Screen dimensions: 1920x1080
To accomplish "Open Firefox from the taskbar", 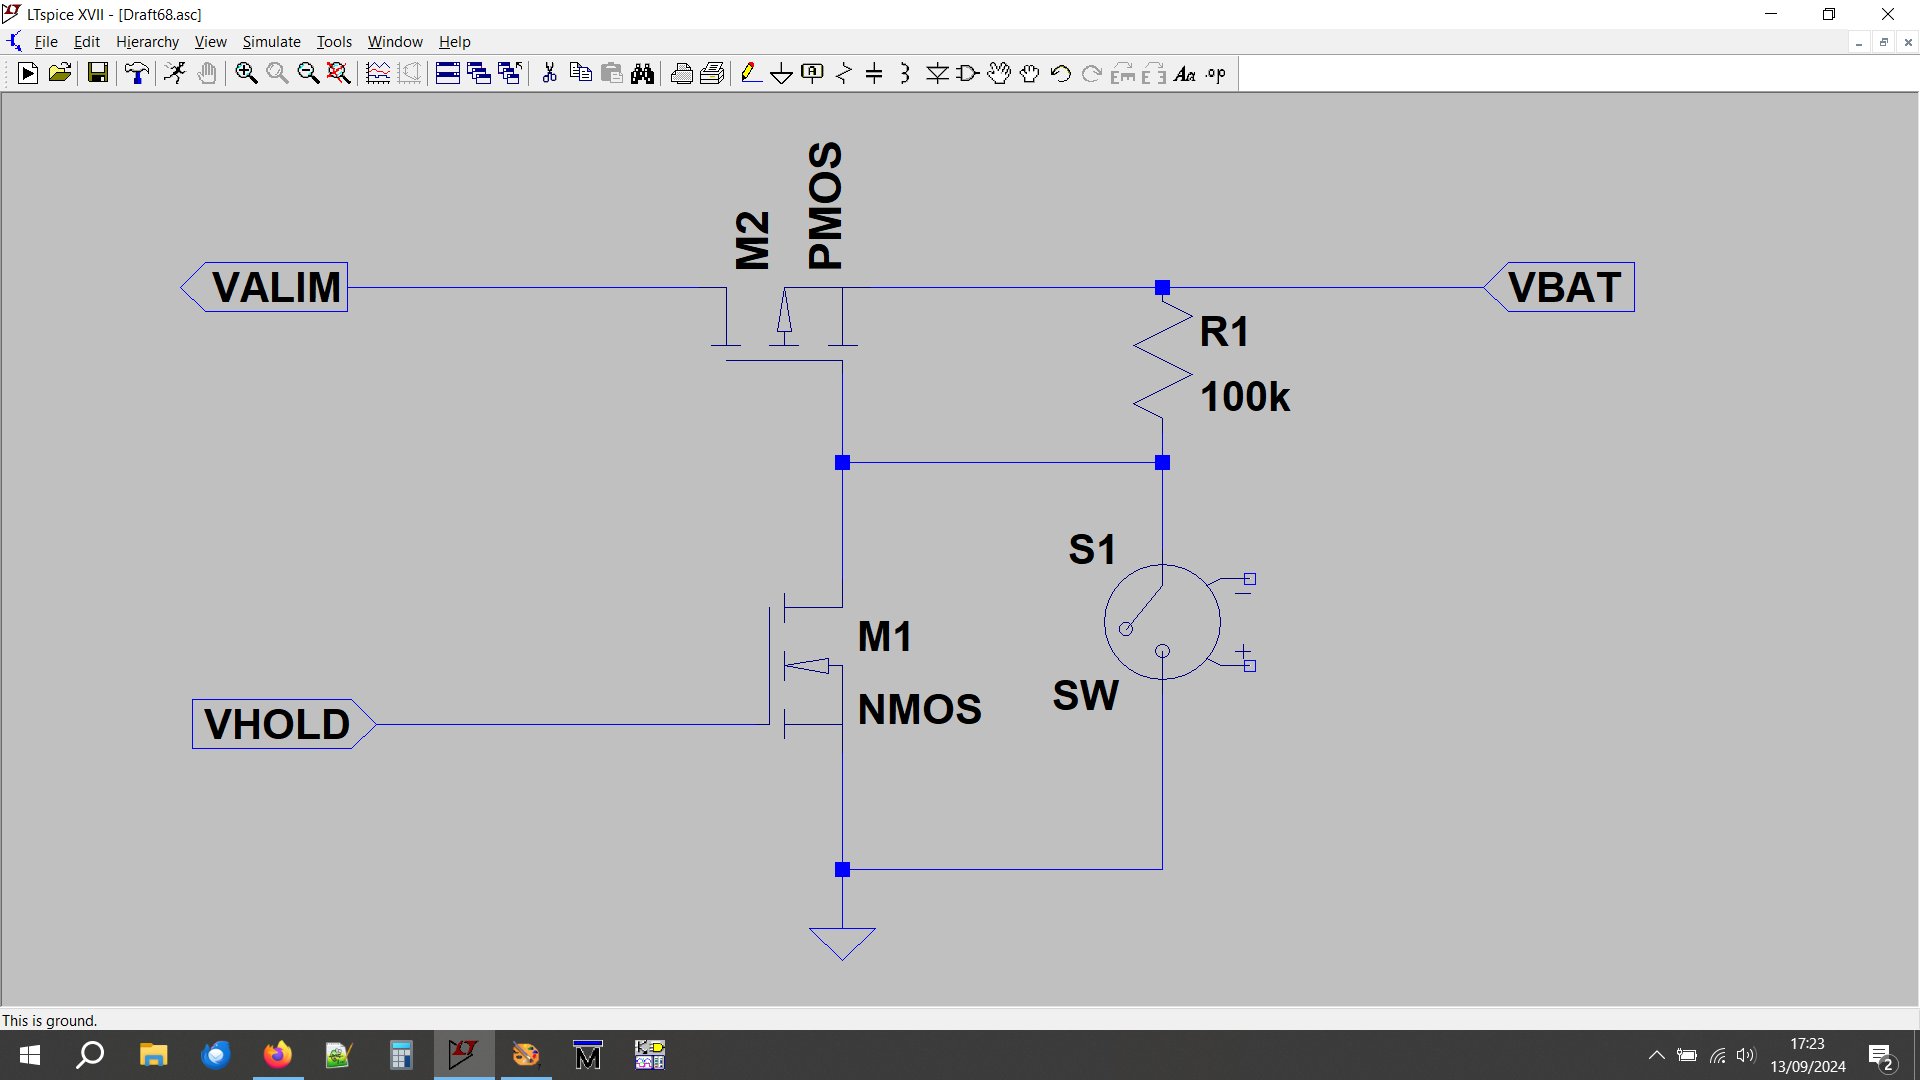I will tap(277, 1055).
